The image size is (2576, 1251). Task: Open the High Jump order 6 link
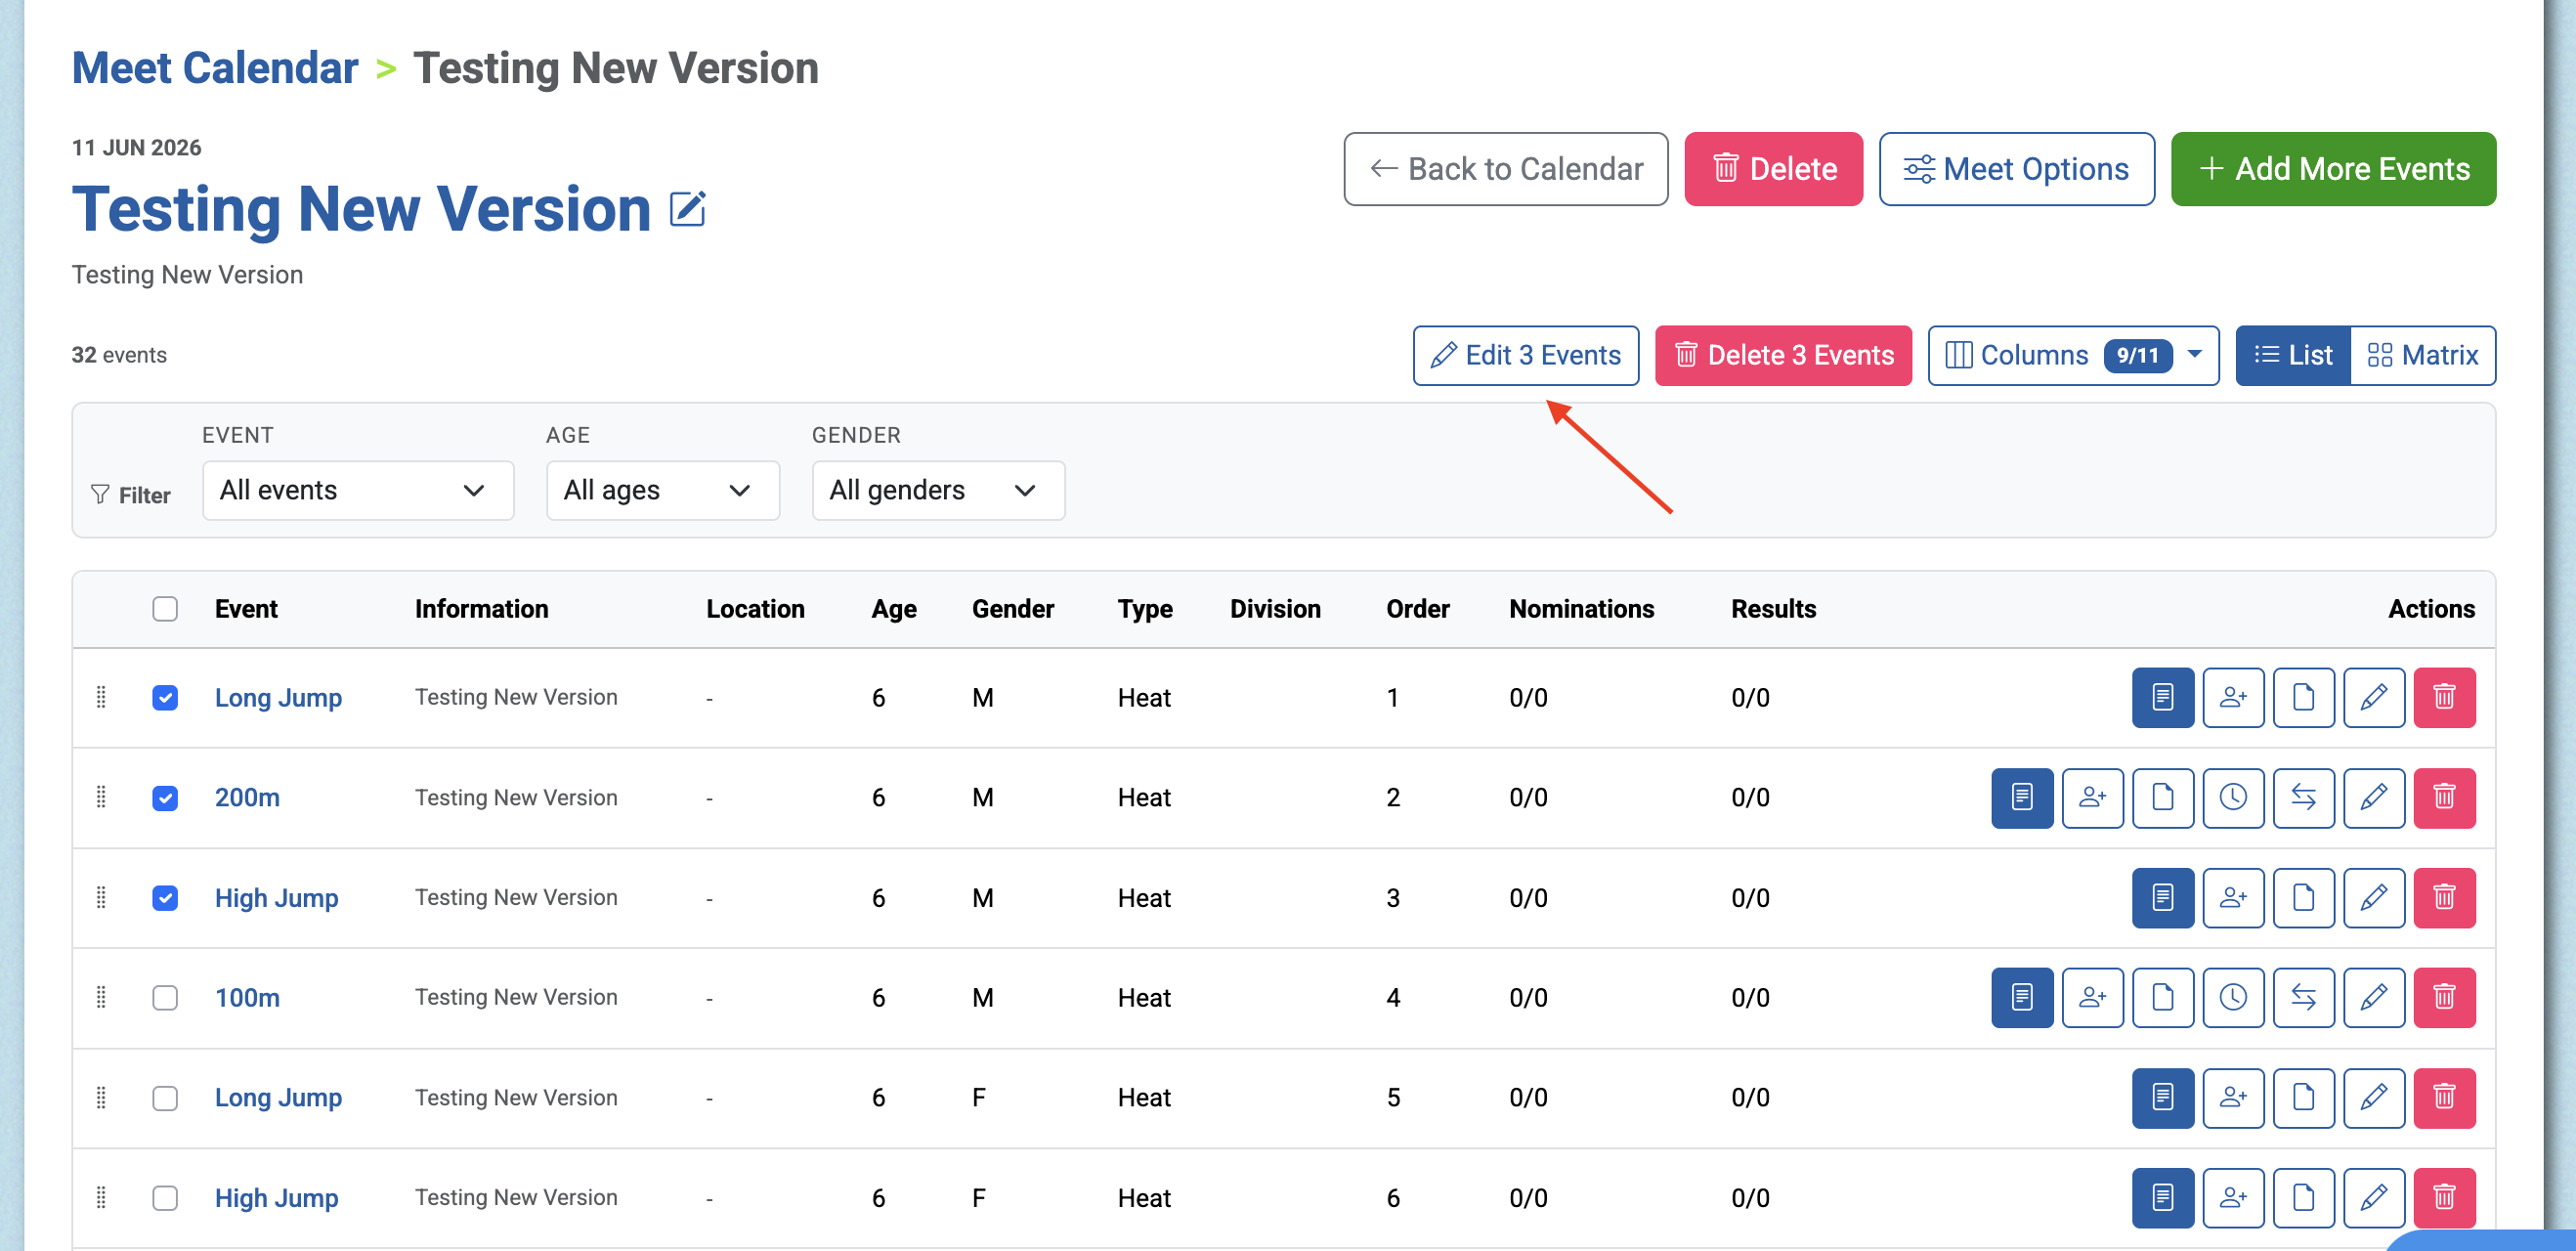276,1197
